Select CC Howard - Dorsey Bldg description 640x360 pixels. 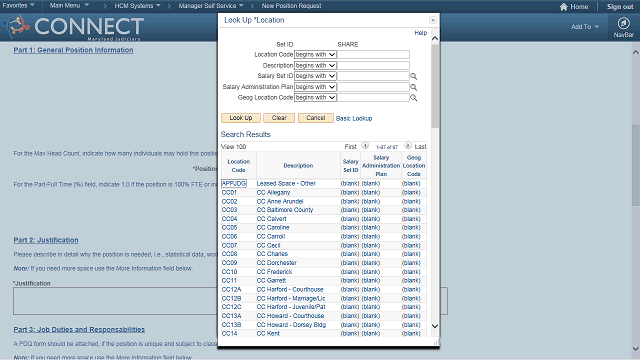pos(291,325)
